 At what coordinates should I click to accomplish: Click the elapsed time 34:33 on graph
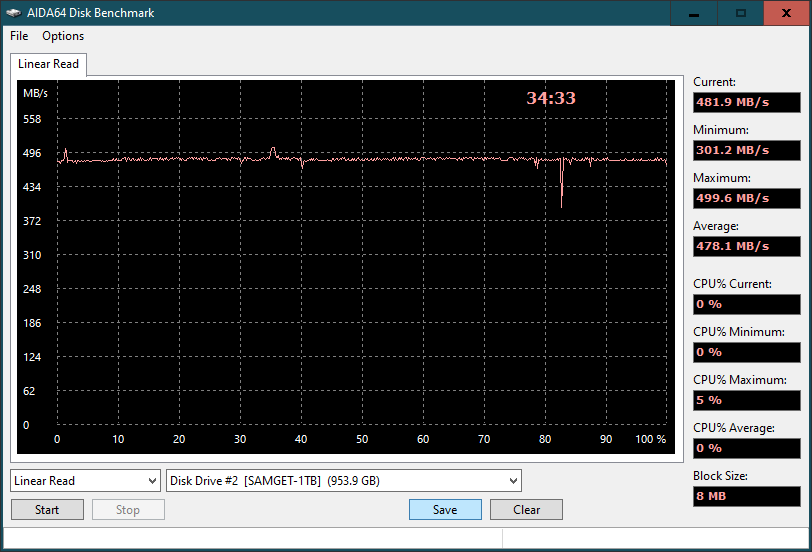click(551, 98)
